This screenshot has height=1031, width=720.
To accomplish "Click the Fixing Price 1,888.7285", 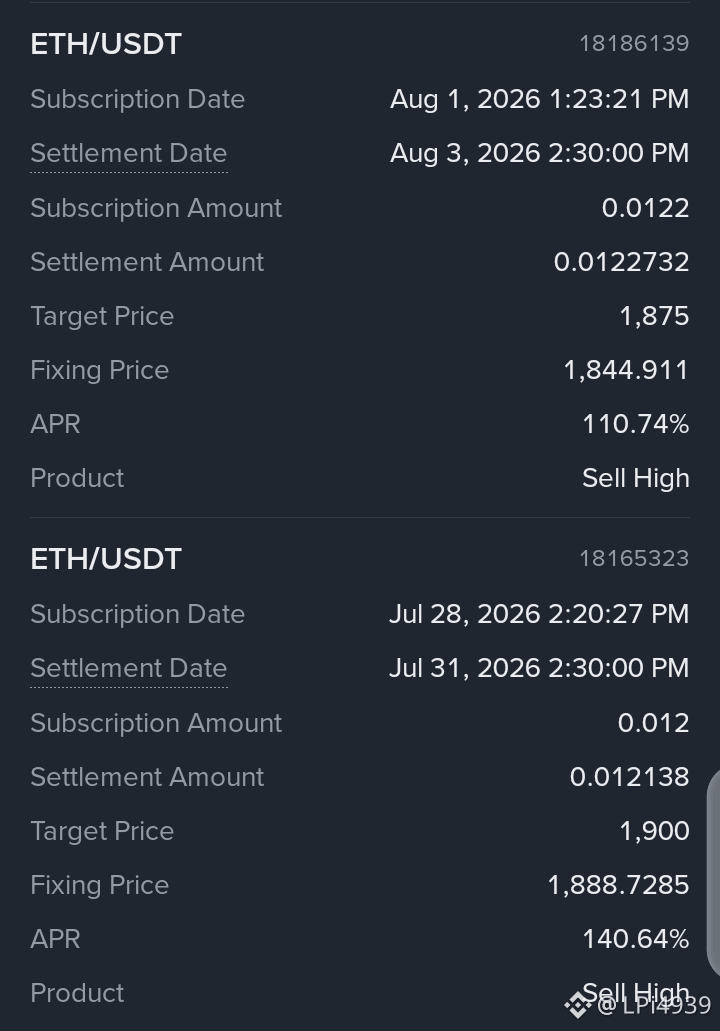I will pos(618,885).
